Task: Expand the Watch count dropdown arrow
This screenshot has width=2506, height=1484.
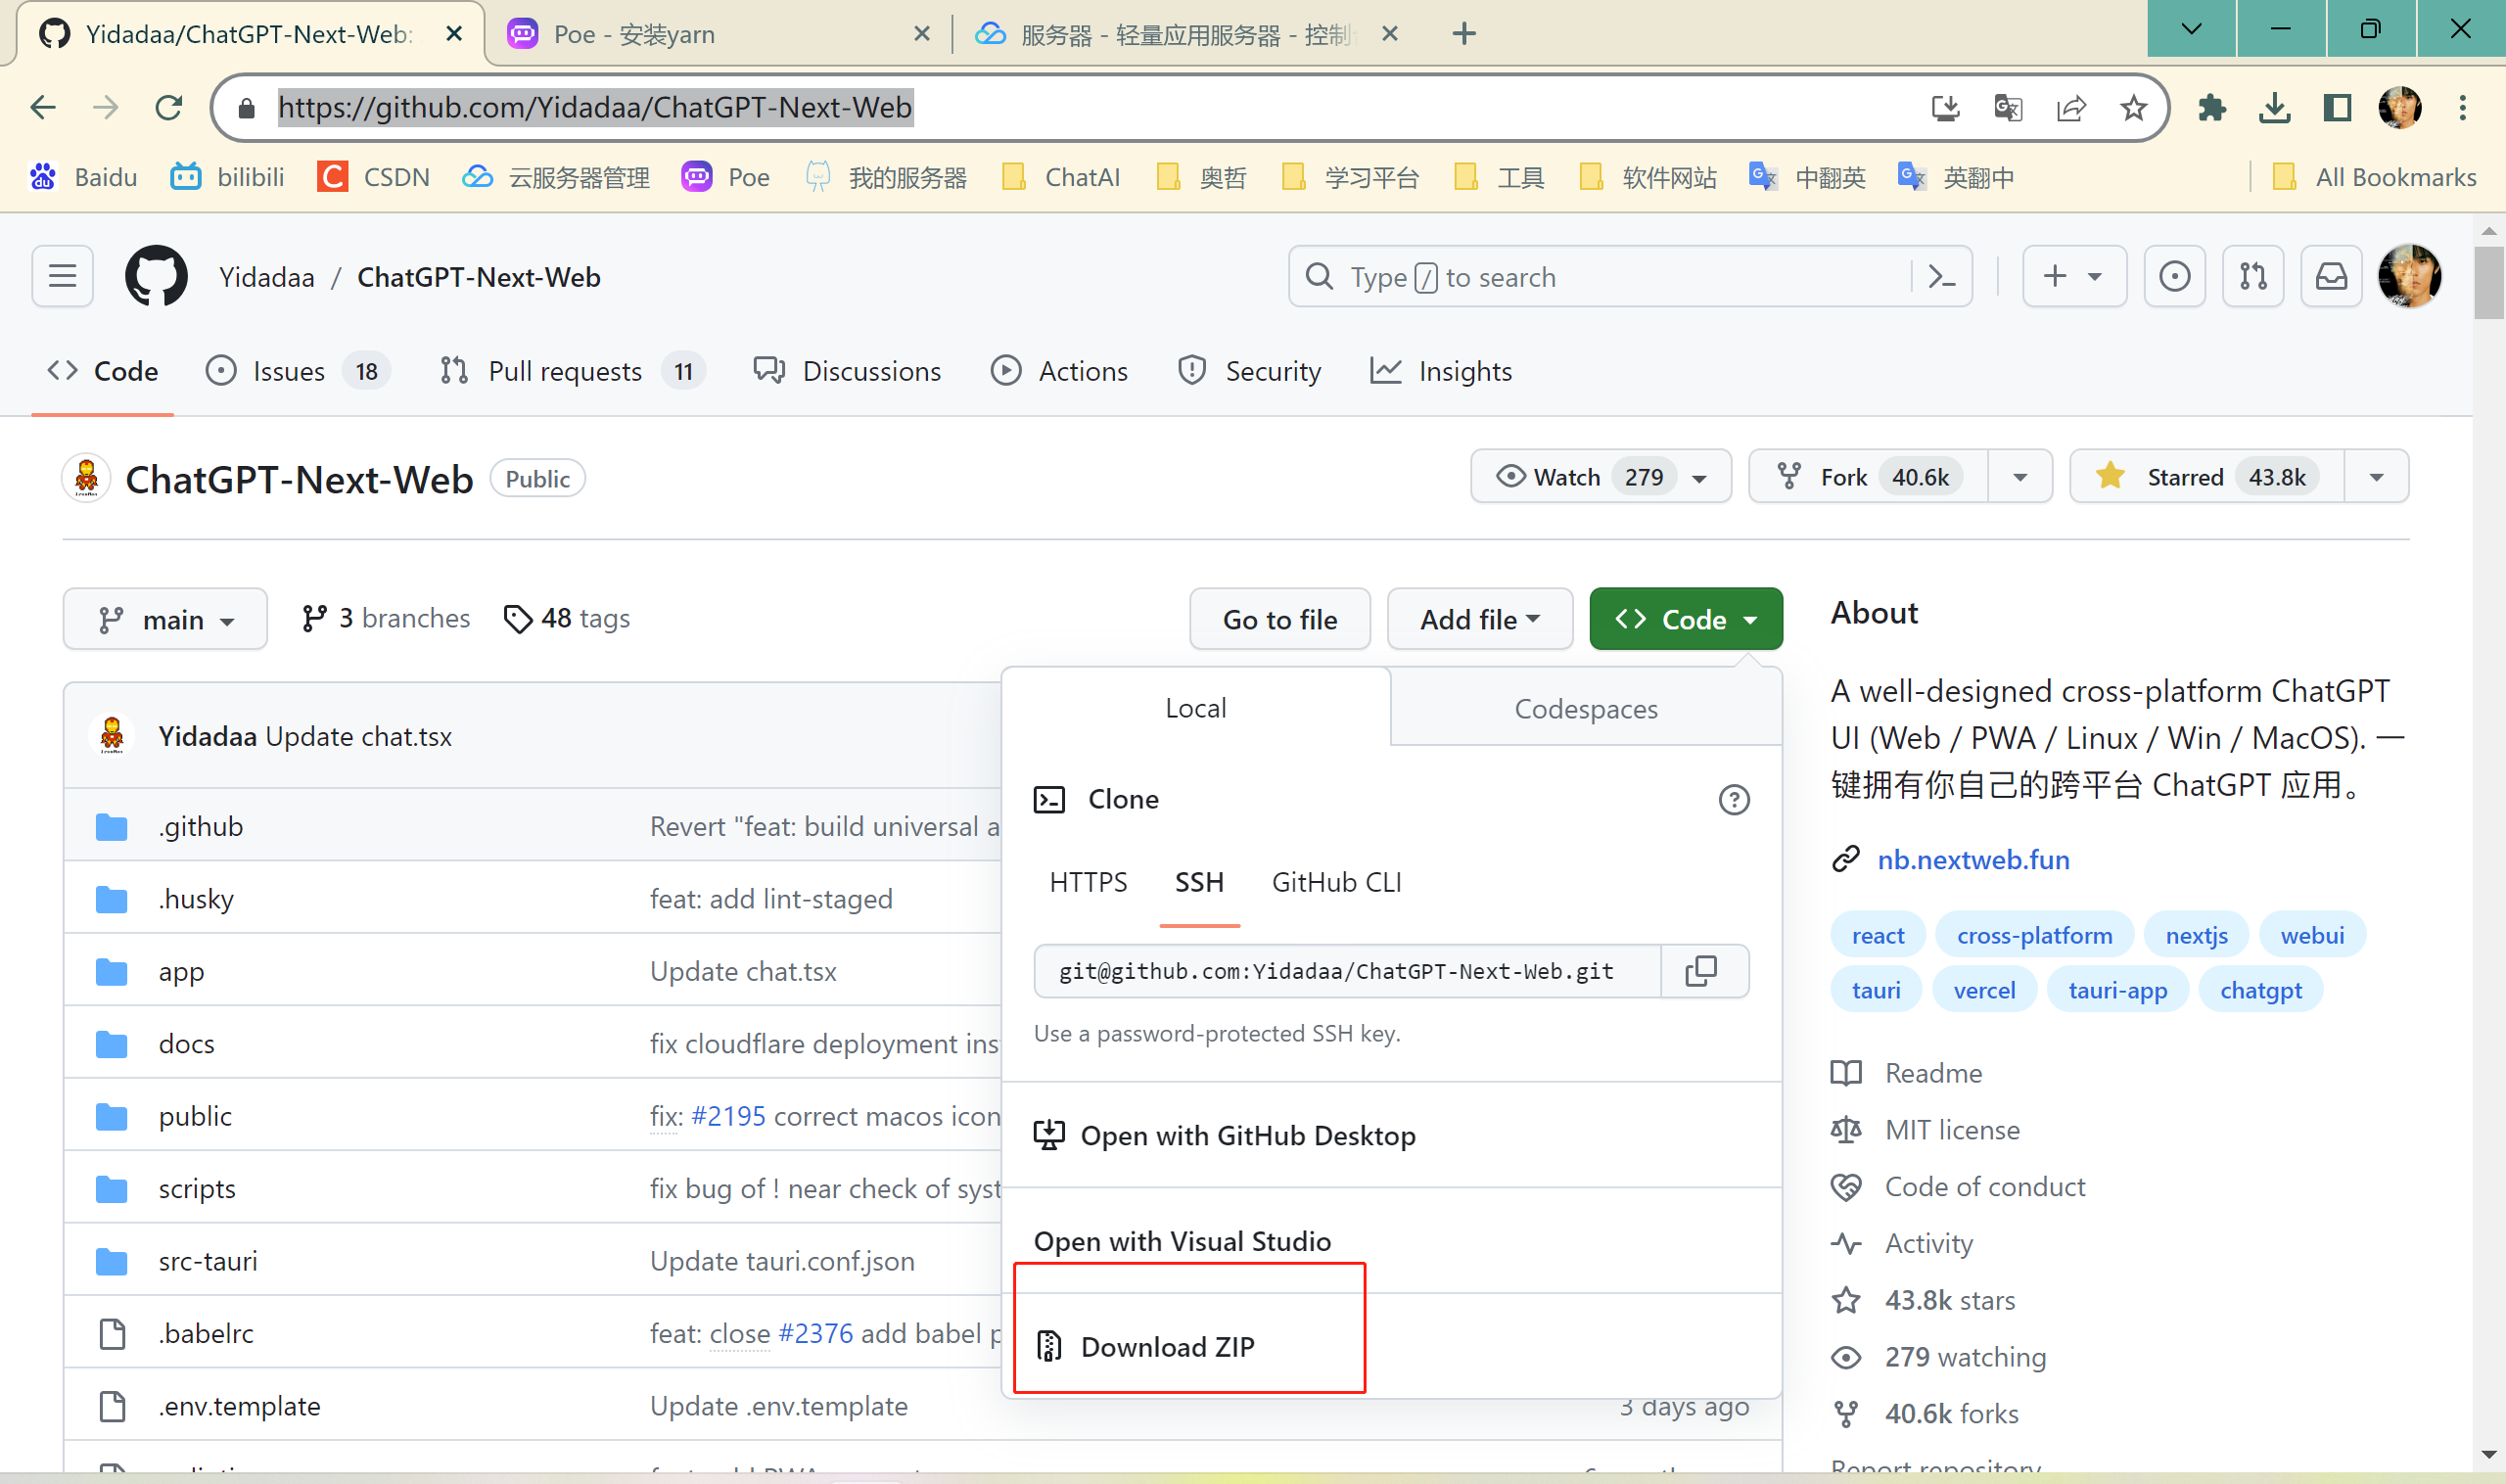Action: coord(1700,477)
